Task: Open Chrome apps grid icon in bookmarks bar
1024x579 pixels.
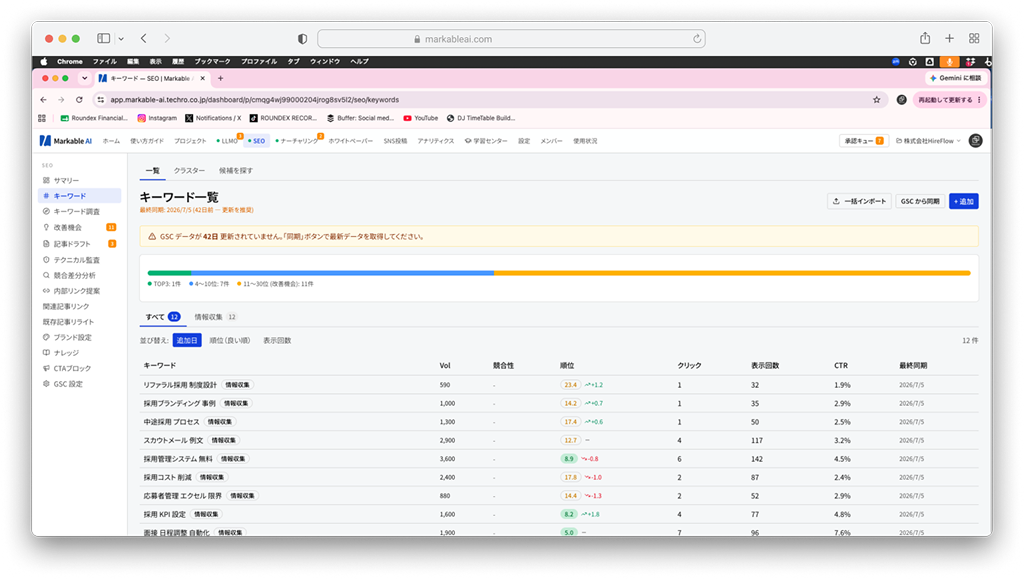Action: point(42,118)
